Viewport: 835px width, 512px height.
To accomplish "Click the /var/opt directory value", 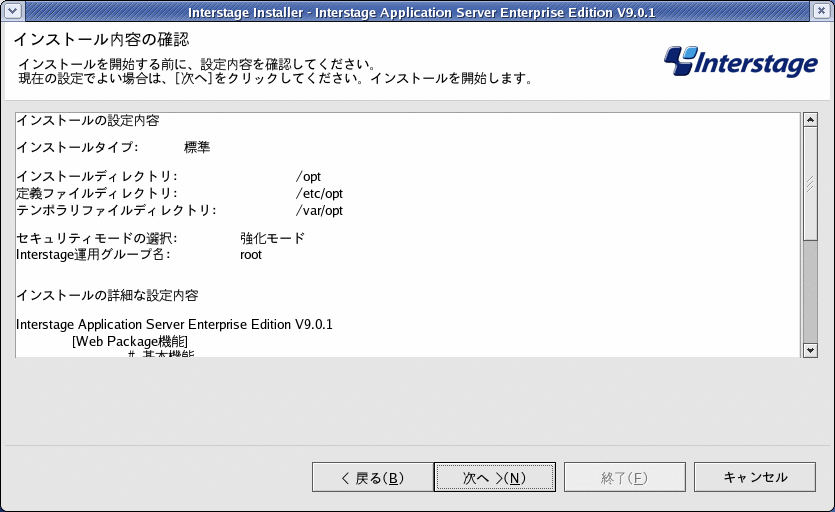I will (x=319, y=210).
